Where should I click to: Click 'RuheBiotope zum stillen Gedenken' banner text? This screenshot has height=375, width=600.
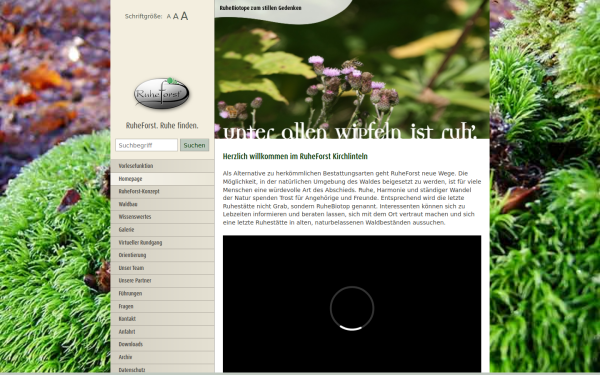(260, 8)
